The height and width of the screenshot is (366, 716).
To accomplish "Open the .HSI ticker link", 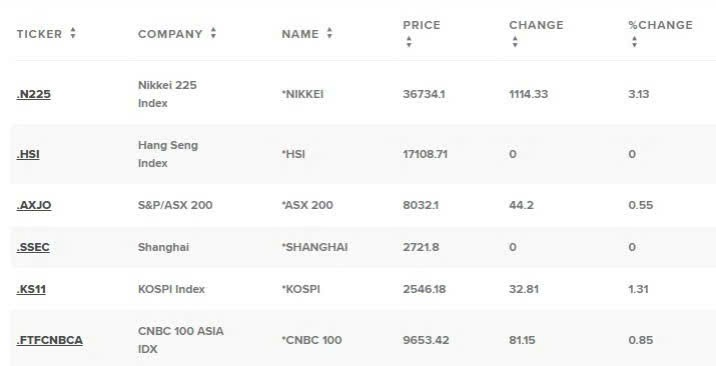I will [x=28, y=154].
